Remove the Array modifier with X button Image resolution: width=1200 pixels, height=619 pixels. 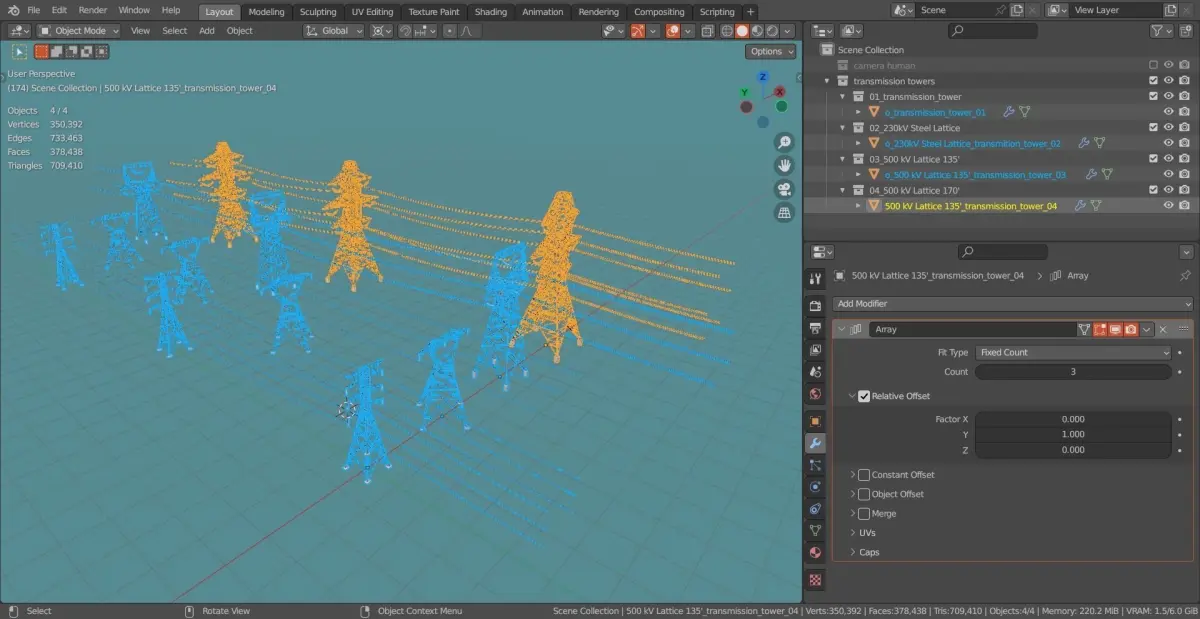[x=1163, y=329]
